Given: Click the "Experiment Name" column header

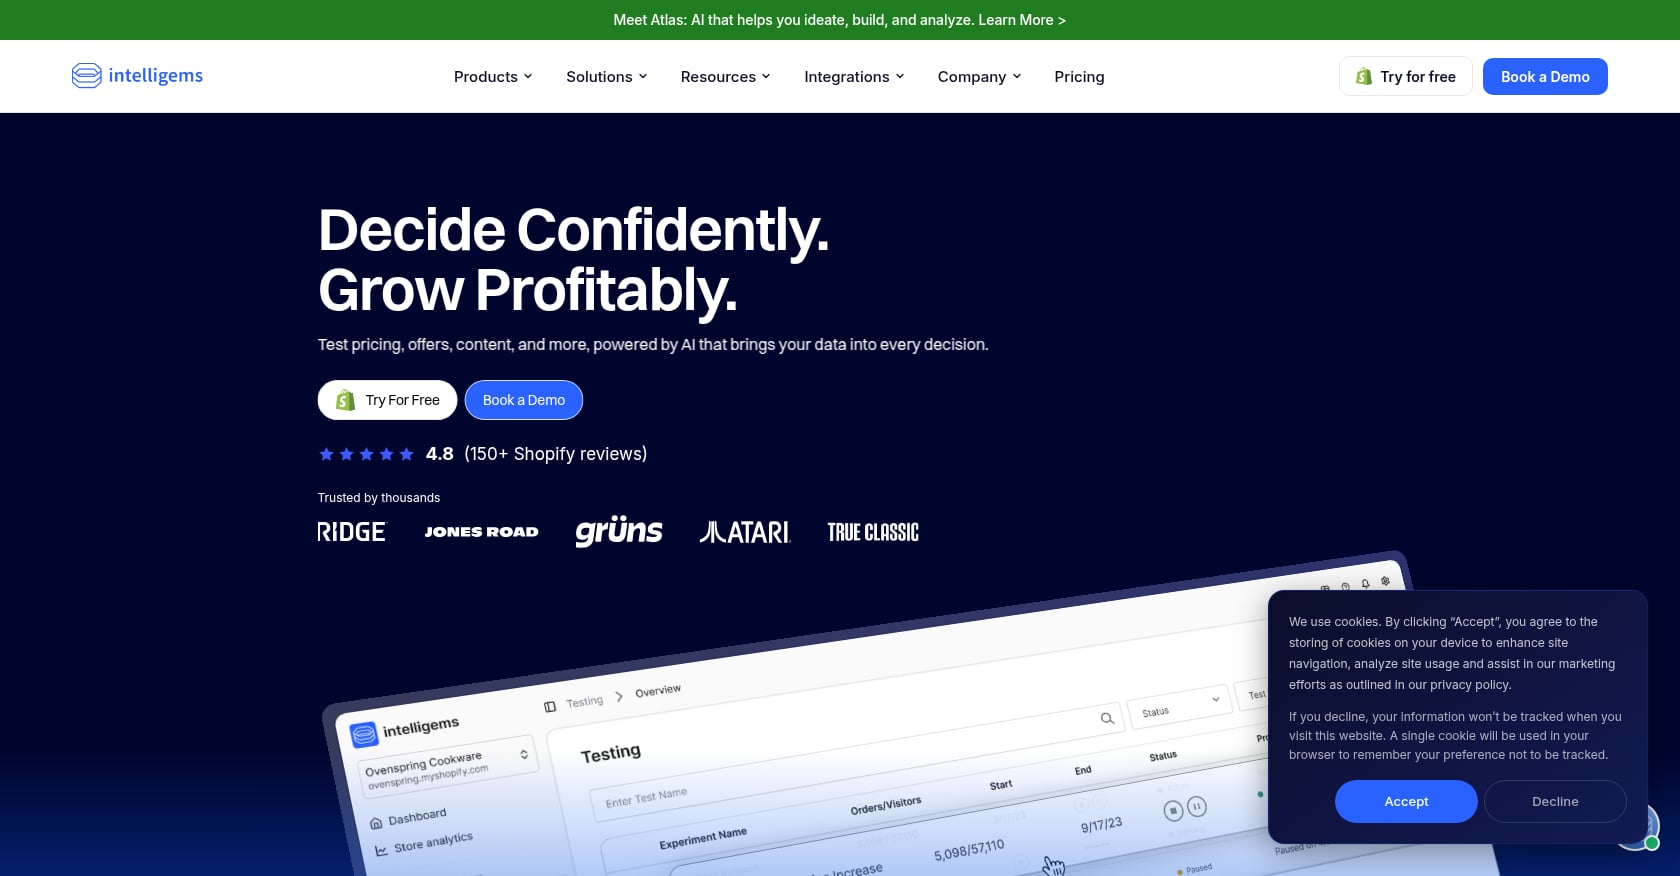Looking at the screenshot, I should 703,839.
